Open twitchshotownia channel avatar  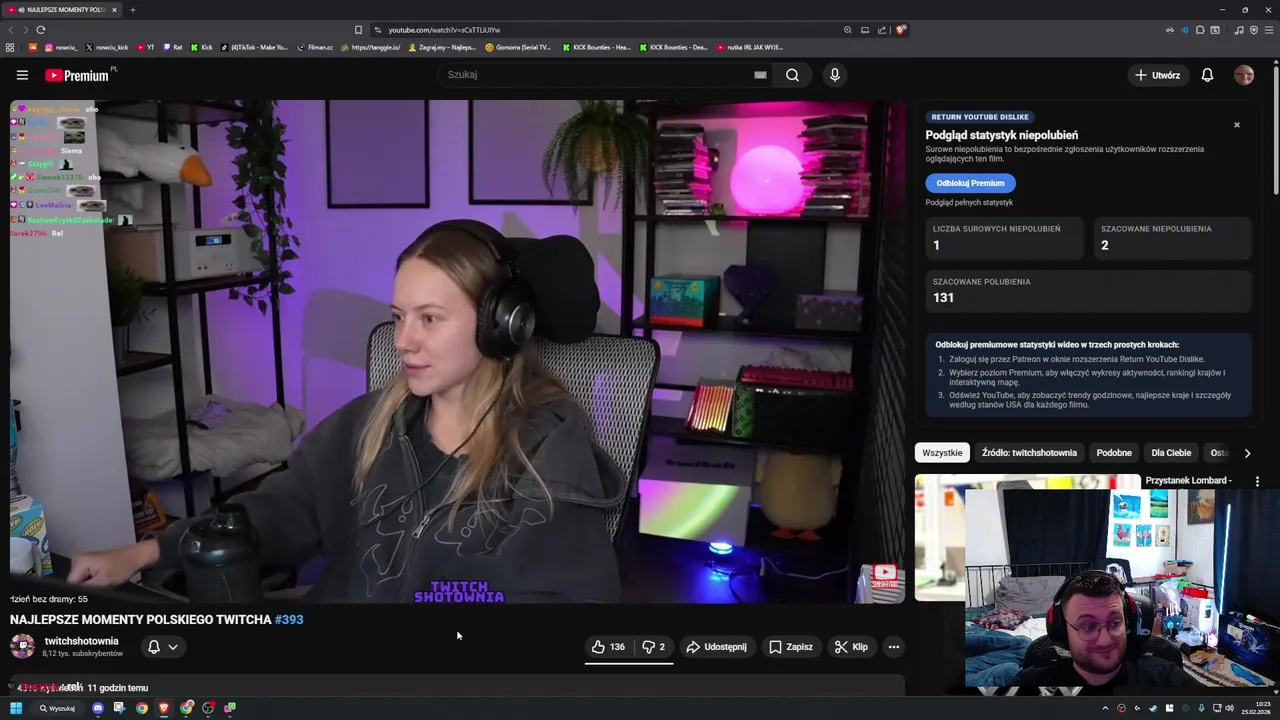[22, 646]
